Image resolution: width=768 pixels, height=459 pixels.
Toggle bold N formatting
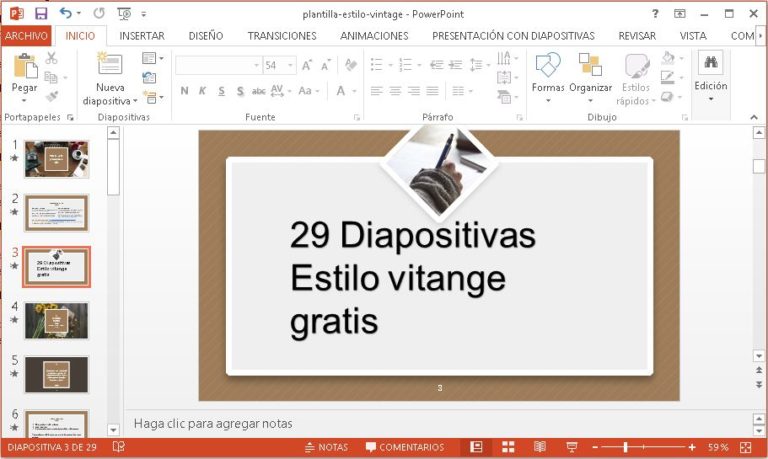pyautogui.click(x=184, y=91)
